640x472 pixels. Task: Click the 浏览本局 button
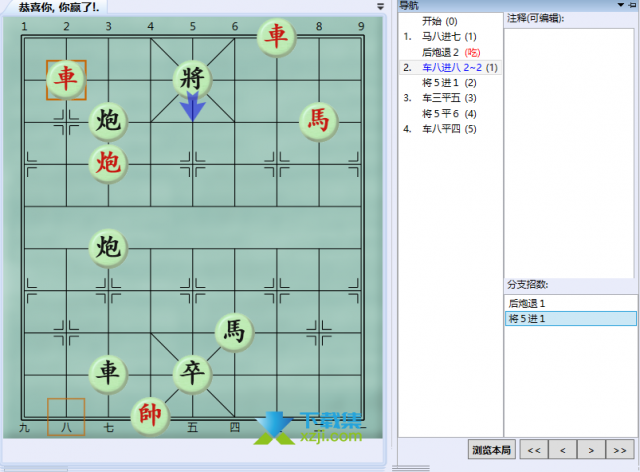click(x=491, y=450)
